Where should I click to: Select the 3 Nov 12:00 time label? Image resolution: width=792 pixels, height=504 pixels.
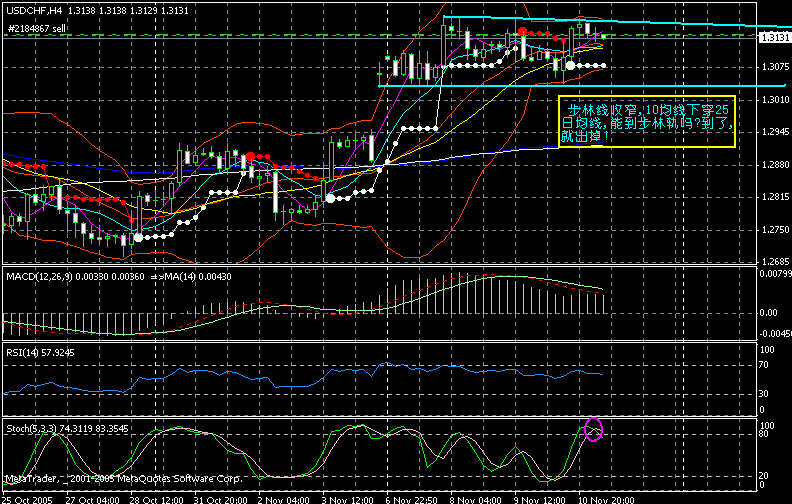(x=349, y=497)
